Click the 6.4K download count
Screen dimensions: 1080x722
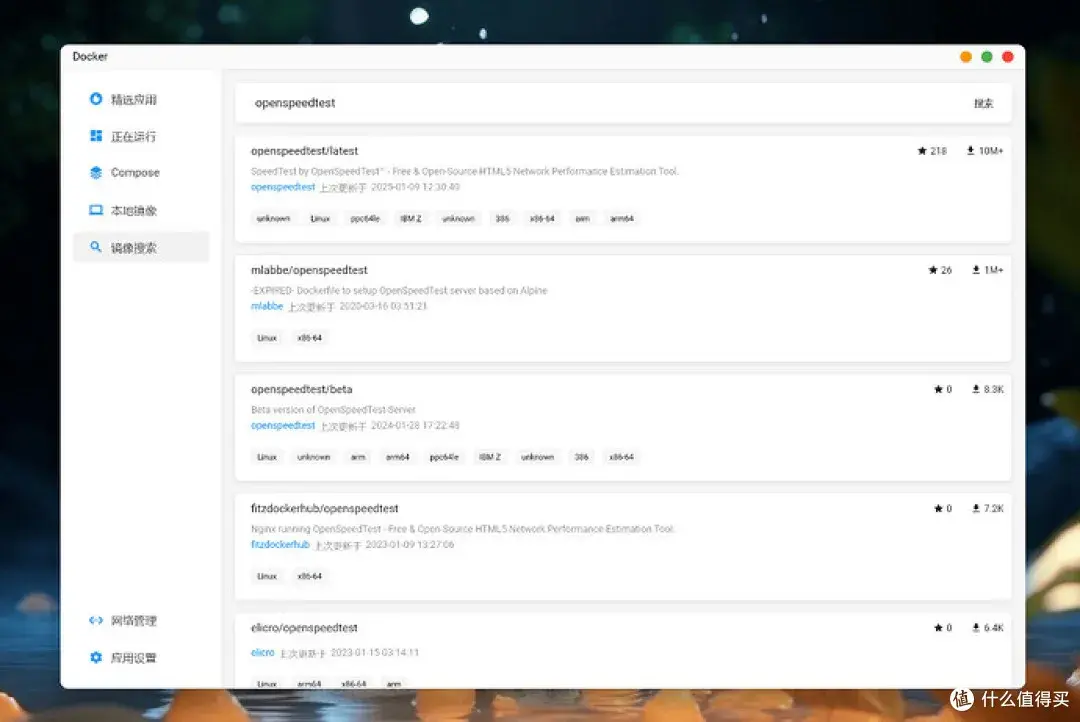click(x=994, y=628)
